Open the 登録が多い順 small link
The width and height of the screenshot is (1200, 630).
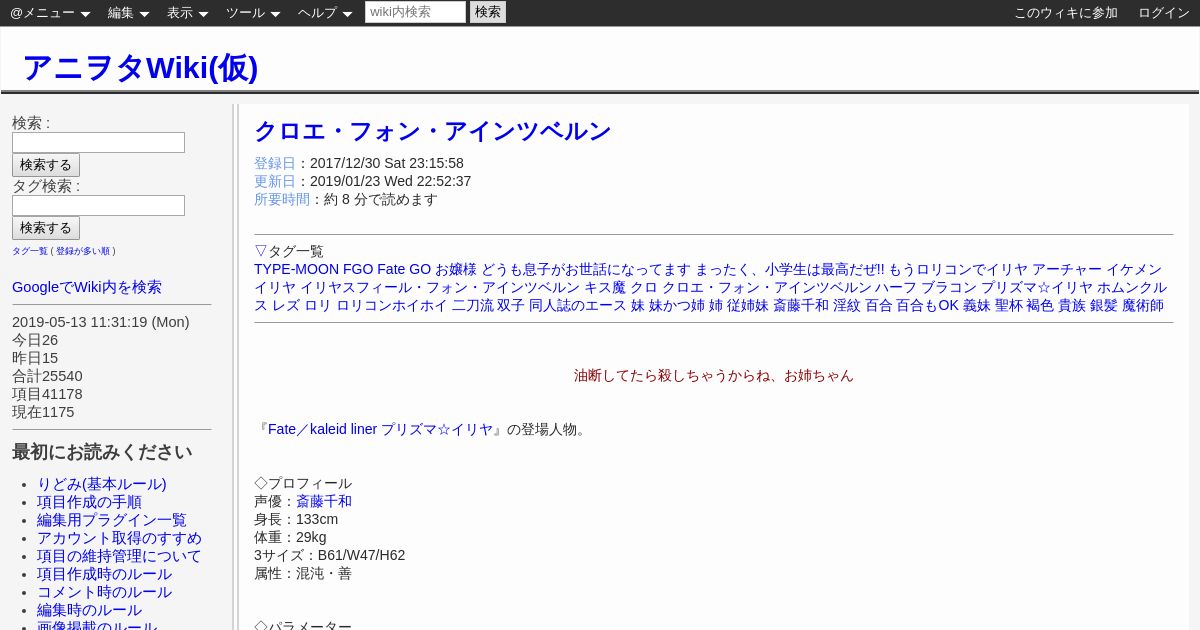coord(83,251)
